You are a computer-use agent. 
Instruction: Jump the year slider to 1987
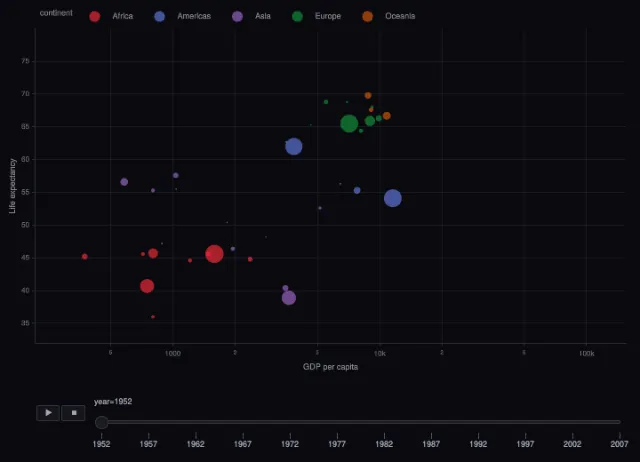tap(431, 444)
